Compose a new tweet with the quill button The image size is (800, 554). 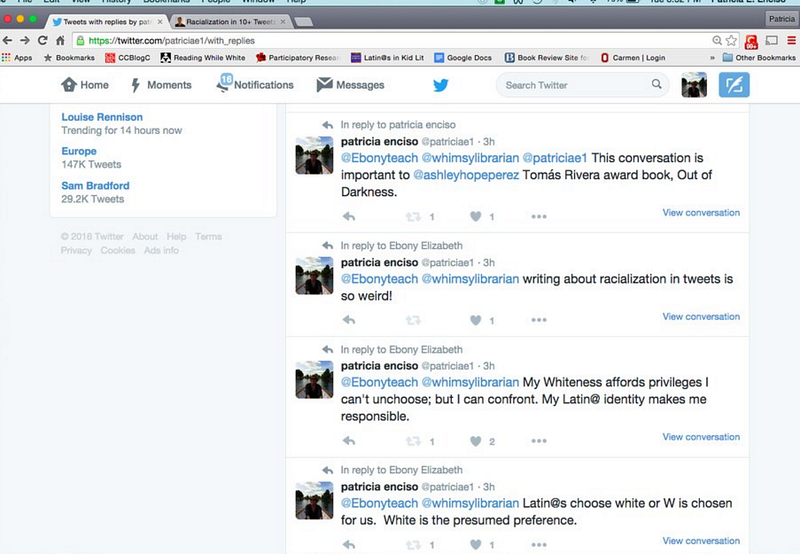734,85
